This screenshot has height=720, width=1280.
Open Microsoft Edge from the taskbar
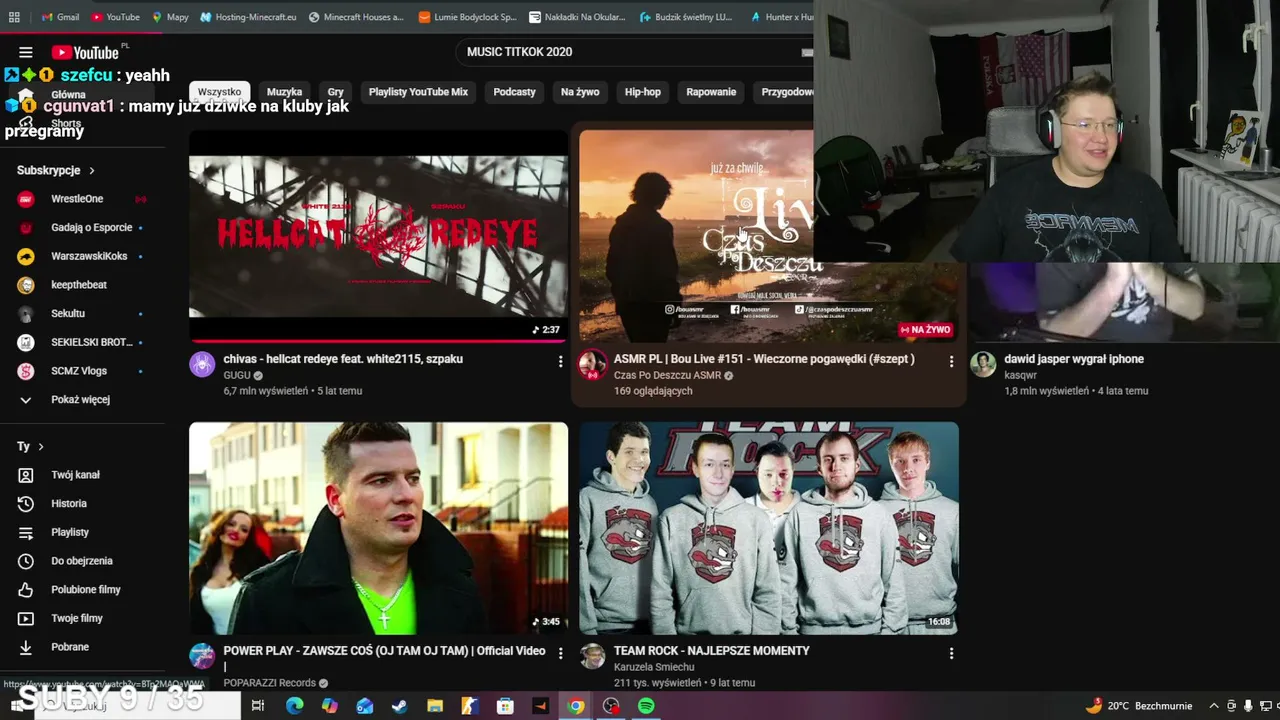click(295, 706)
